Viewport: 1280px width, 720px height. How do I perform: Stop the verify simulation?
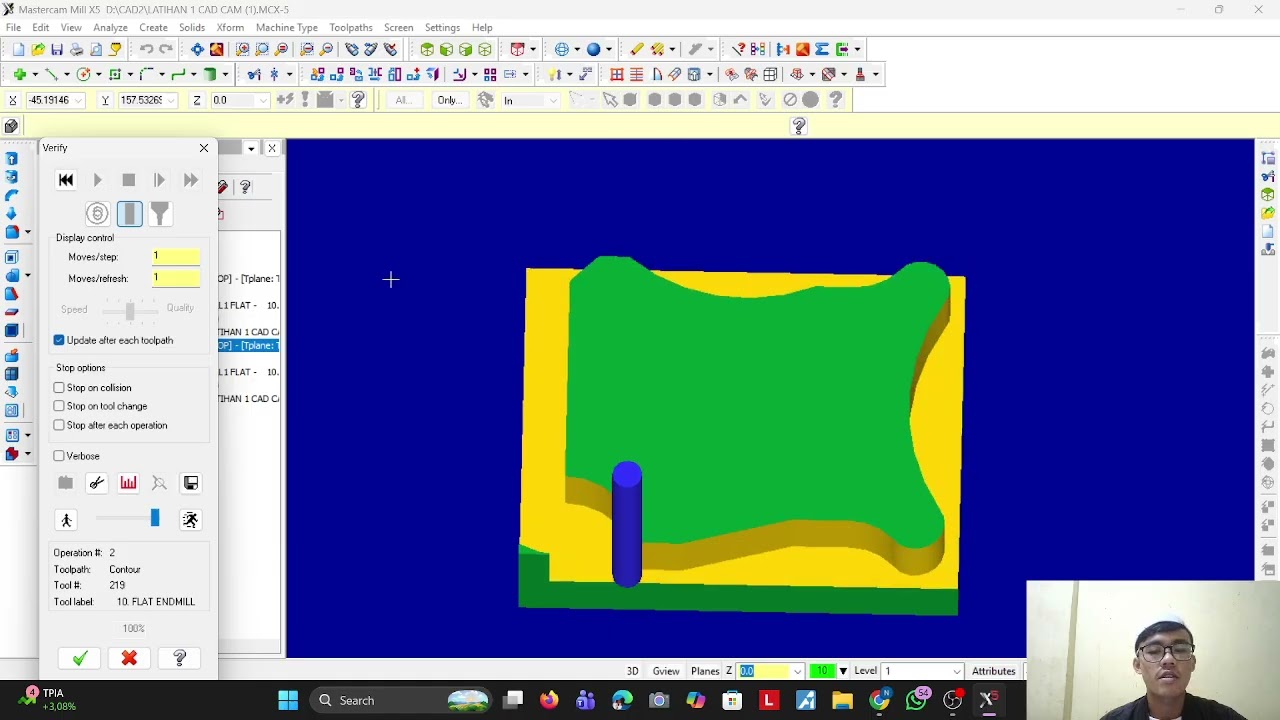pyautogui.click(x=128, y=180)
